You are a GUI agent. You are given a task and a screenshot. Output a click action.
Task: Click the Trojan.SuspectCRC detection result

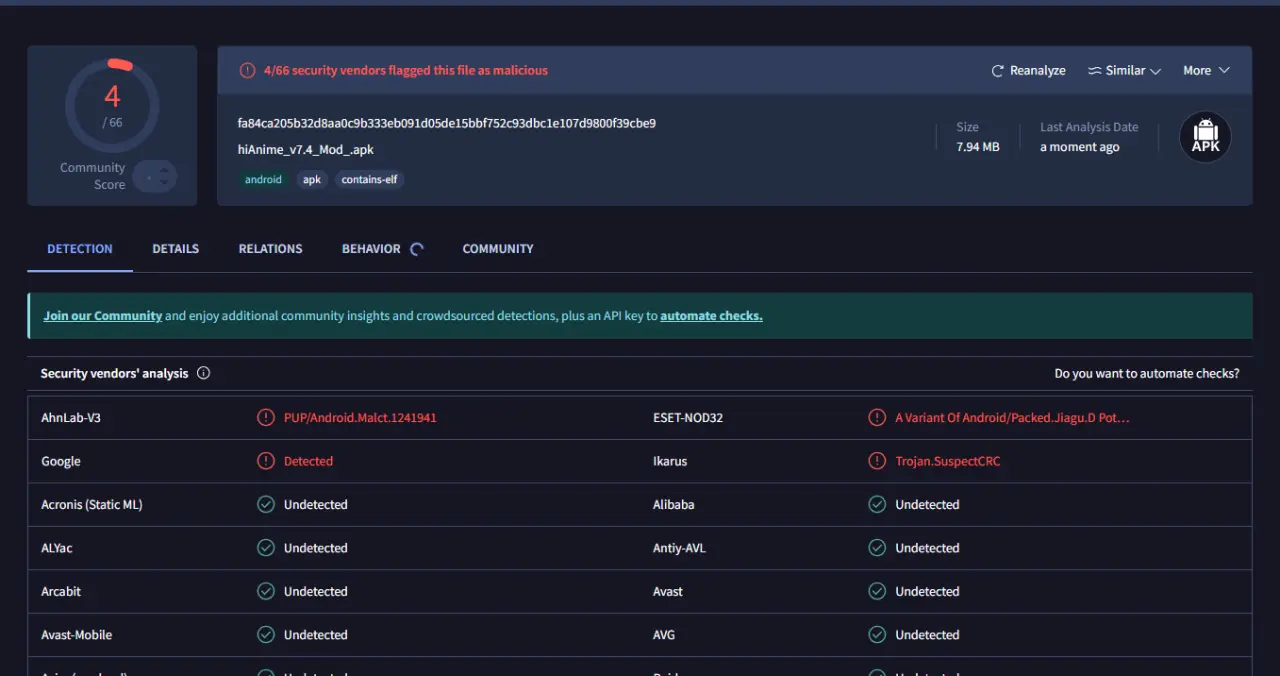(948, 461)
